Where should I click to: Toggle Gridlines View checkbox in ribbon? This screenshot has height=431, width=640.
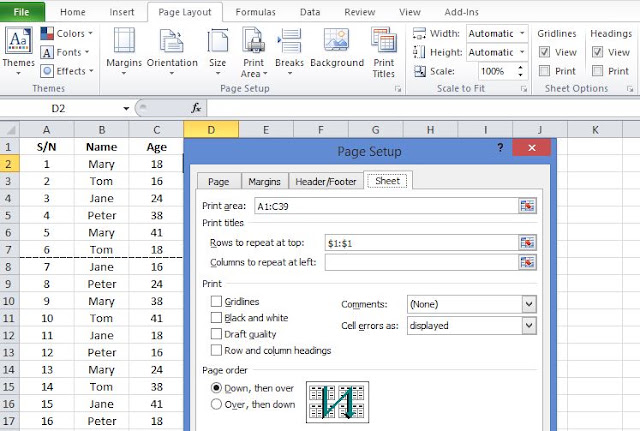coord(544,52)
